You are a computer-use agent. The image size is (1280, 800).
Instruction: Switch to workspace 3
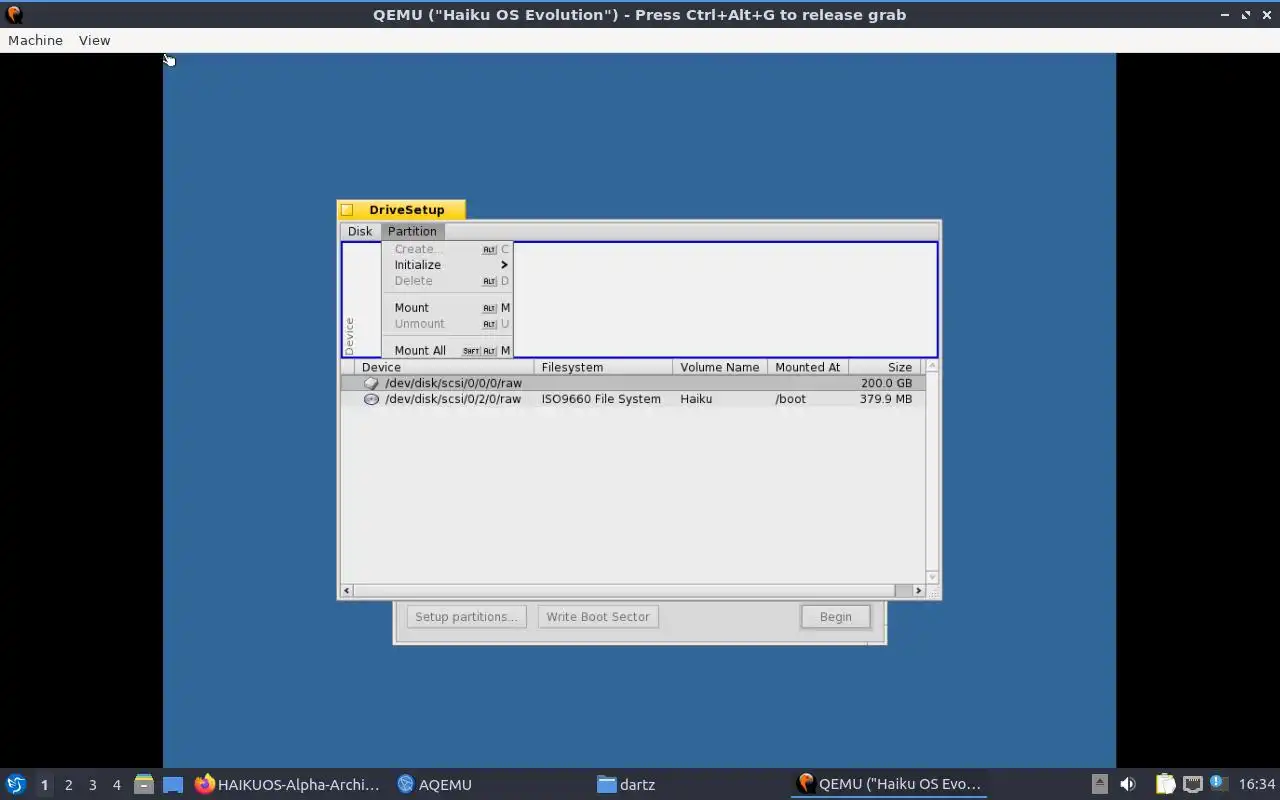(92, 785)
